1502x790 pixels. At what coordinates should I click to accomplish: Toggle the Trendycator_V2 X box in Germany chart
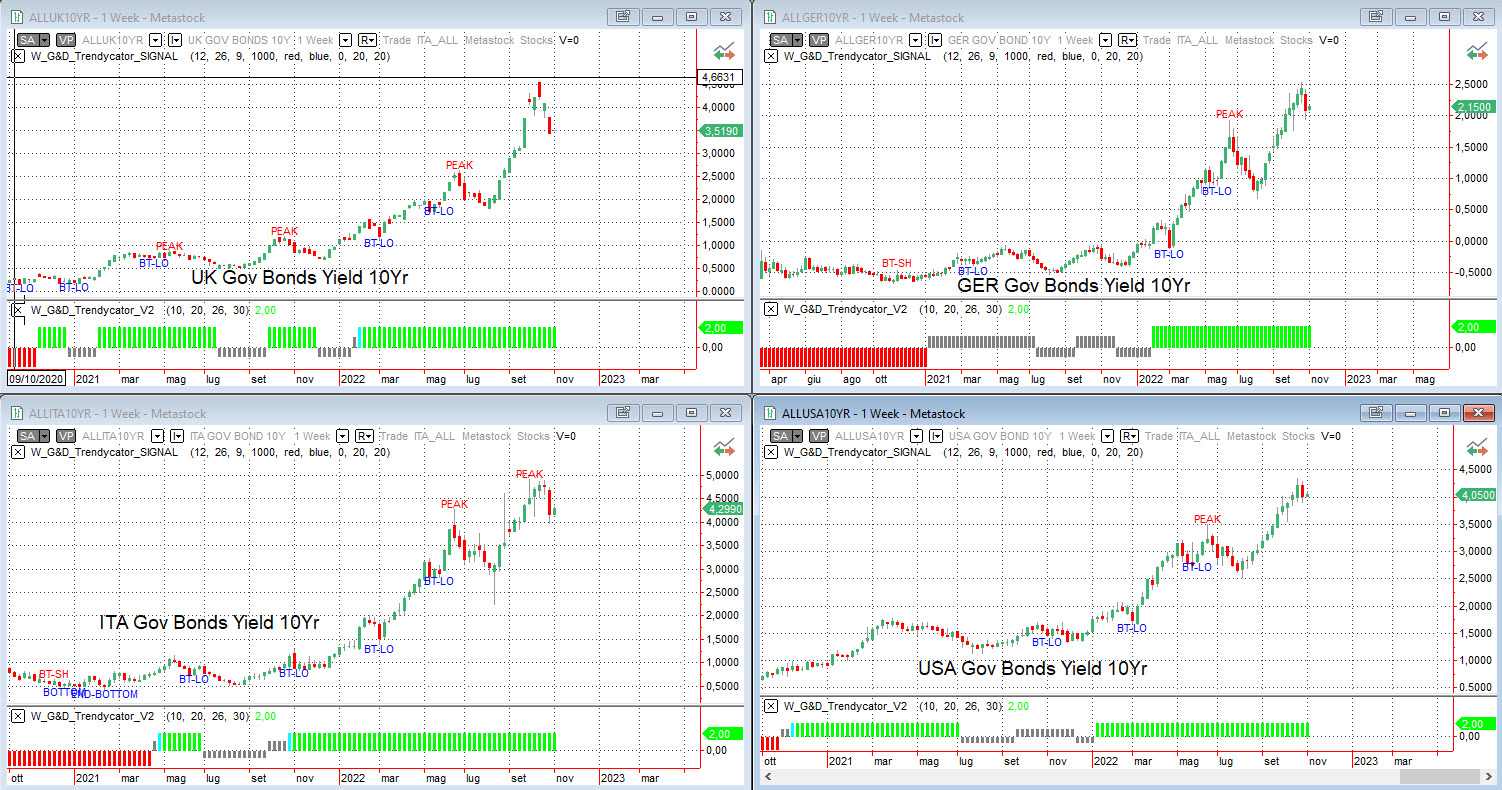tap(770, 309)
